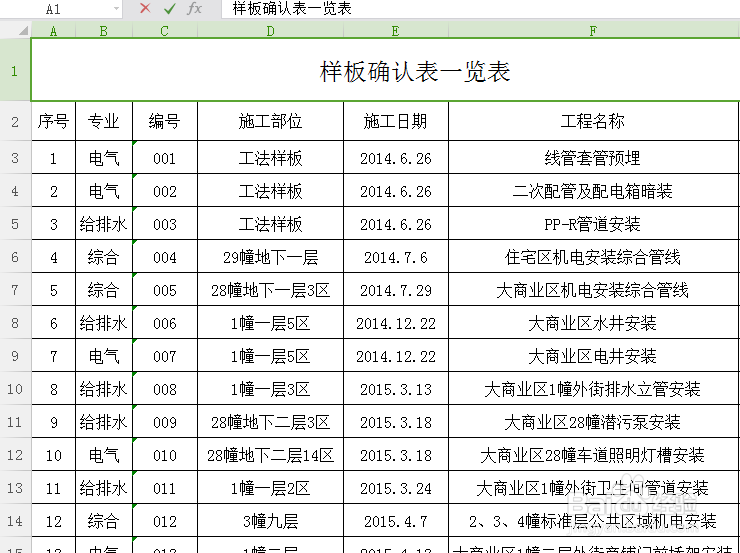This screenshot has width=740, height=553.
Task: Select row 6 header
Action: (x=15, y=257)
